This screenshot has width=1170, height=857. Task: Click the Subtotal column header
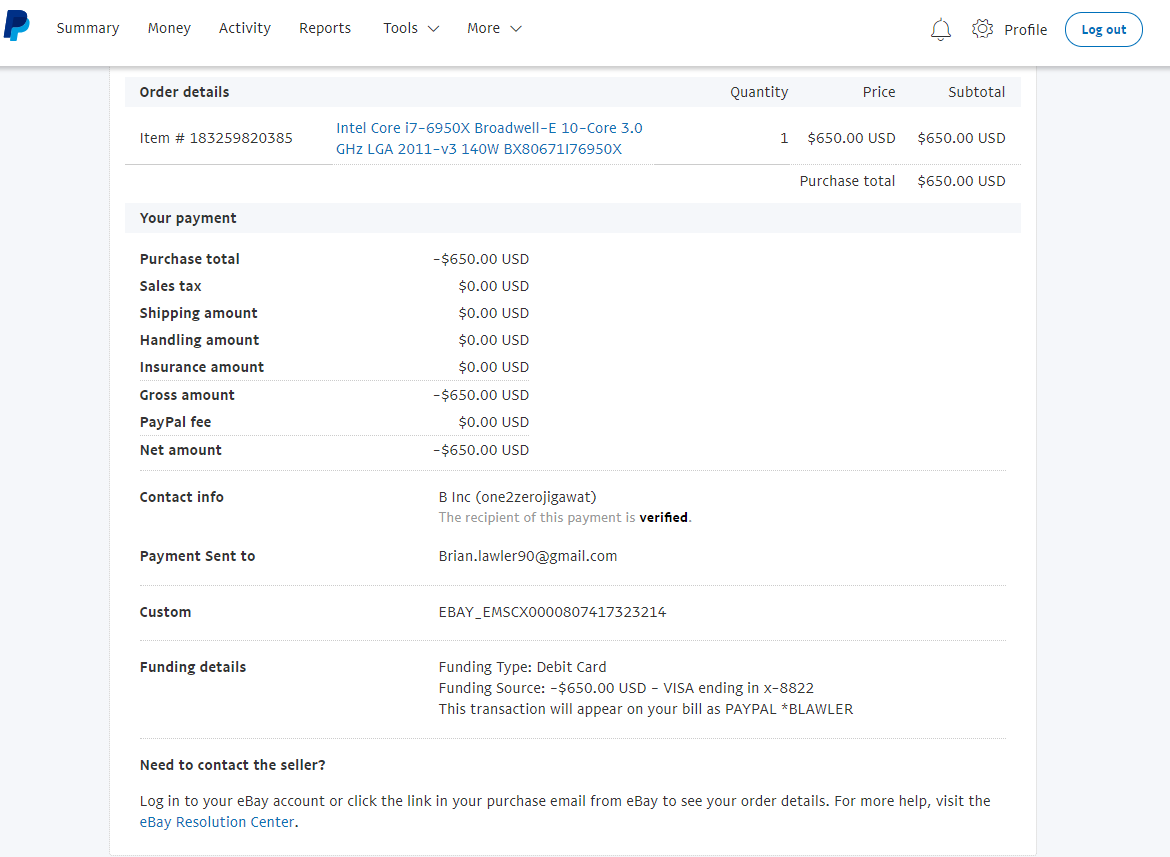[x=976, y=92]
